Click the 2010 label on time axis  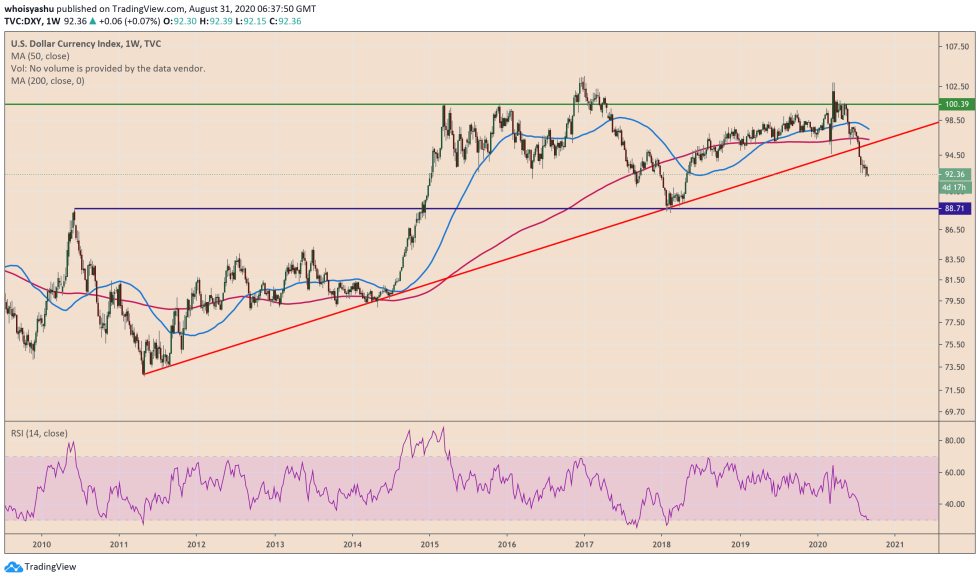pyautogui.click(x=41, y=545)
